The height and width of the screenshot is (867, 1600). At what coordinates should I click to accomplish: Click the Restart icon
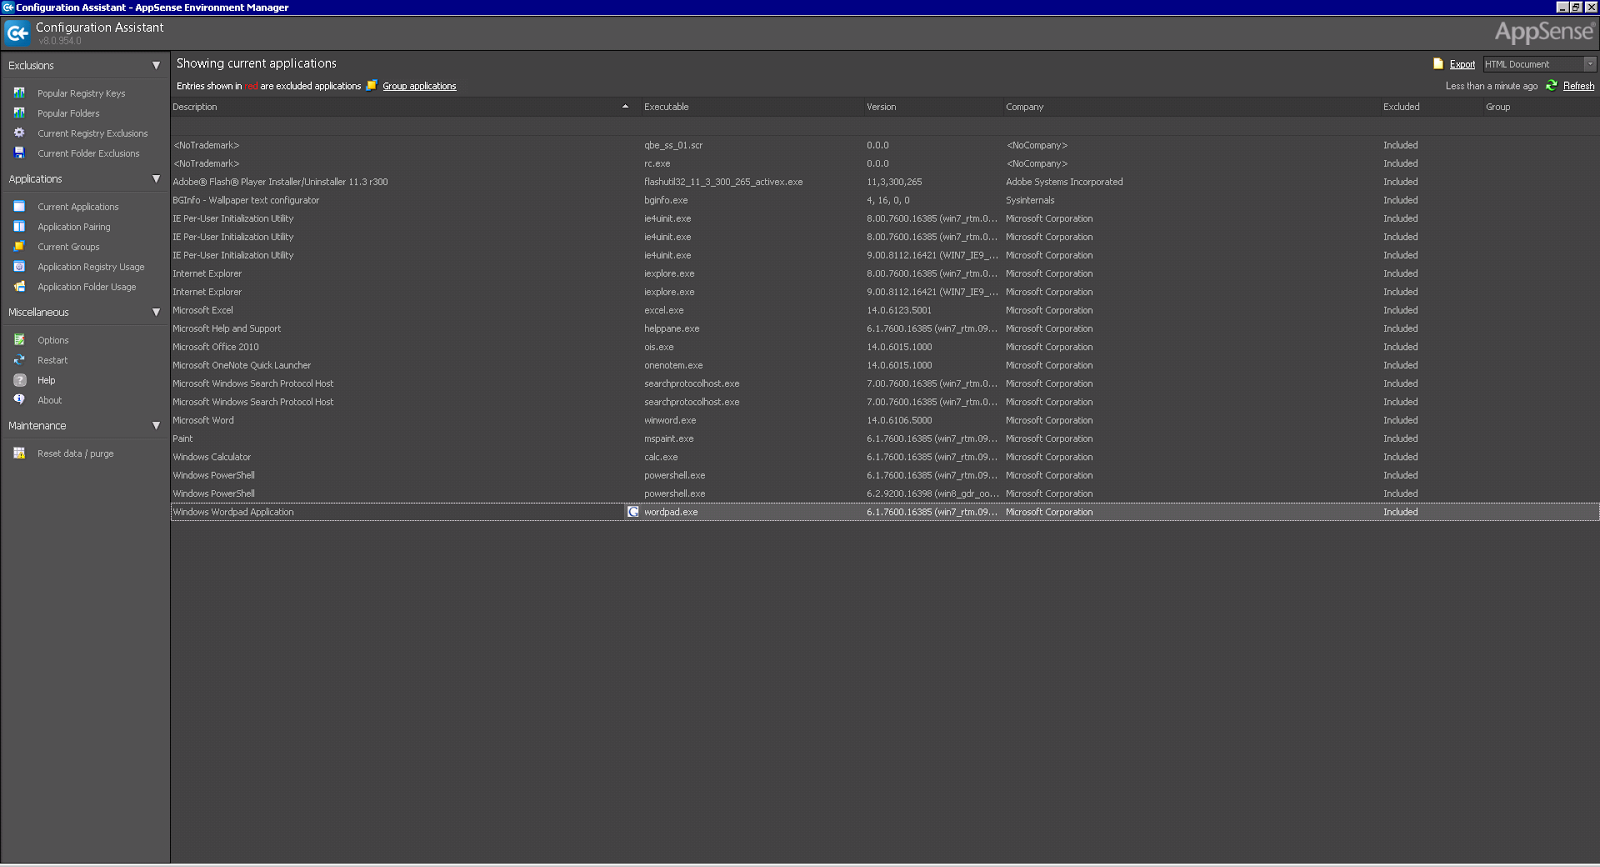[19, 360]
